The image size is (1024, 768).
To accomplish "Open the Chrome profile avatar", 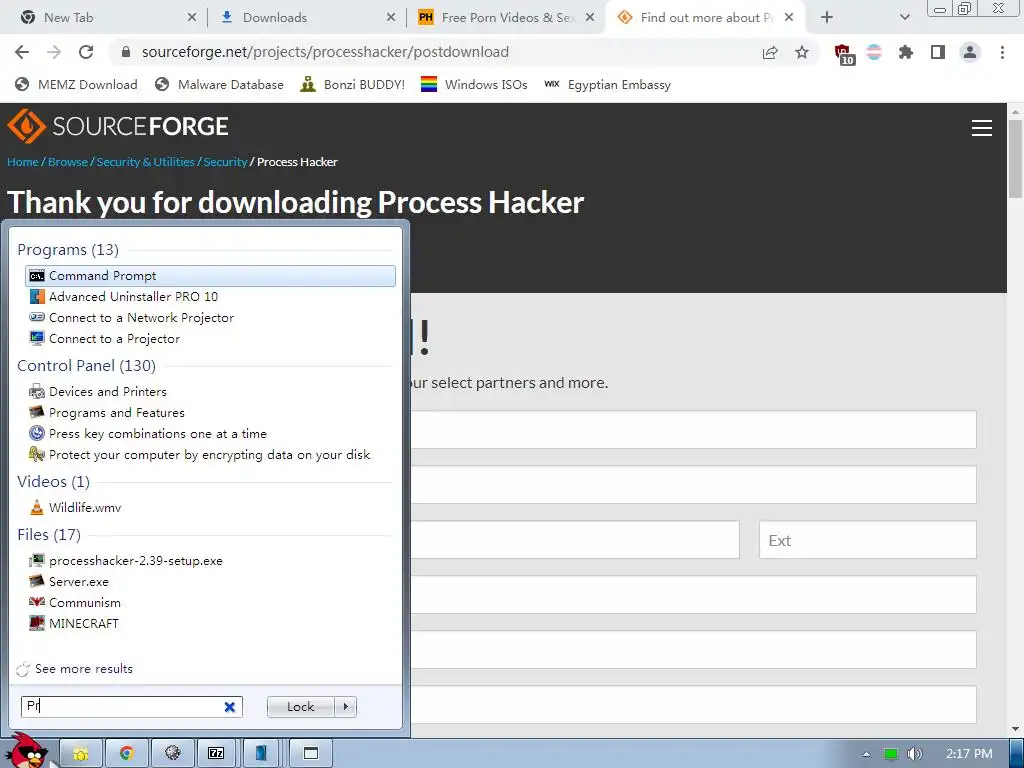I will (970, 52).
